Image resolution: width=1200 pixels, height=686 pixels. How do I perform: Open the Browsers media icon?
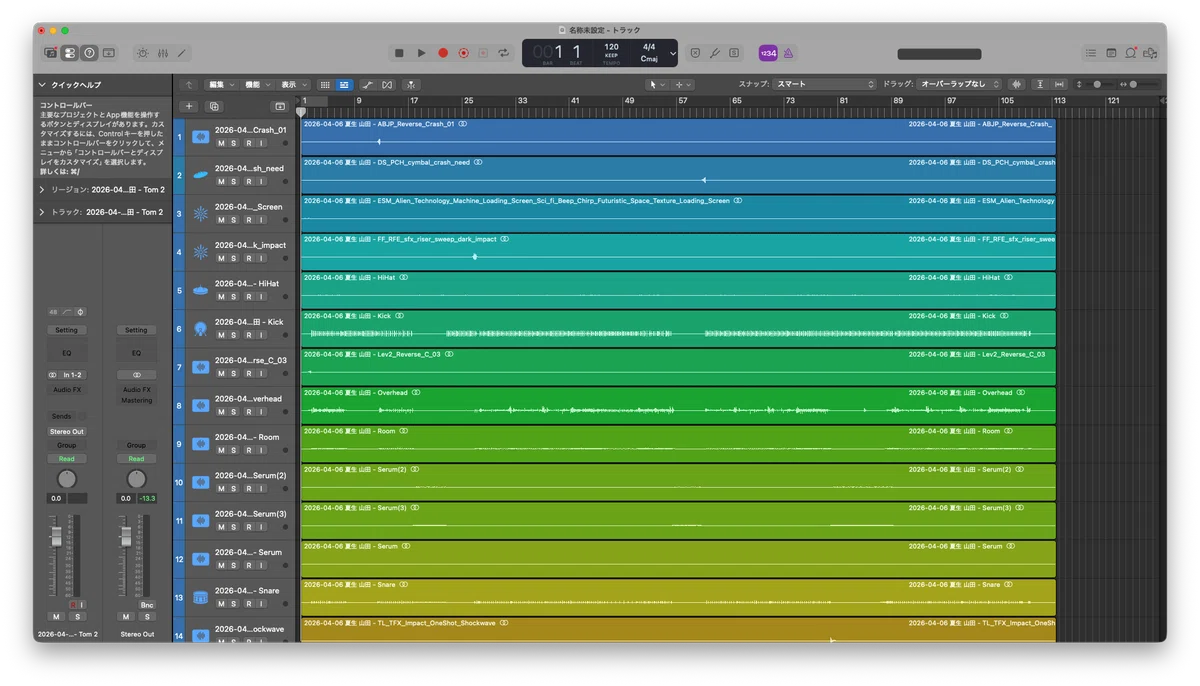point(1150,53)
